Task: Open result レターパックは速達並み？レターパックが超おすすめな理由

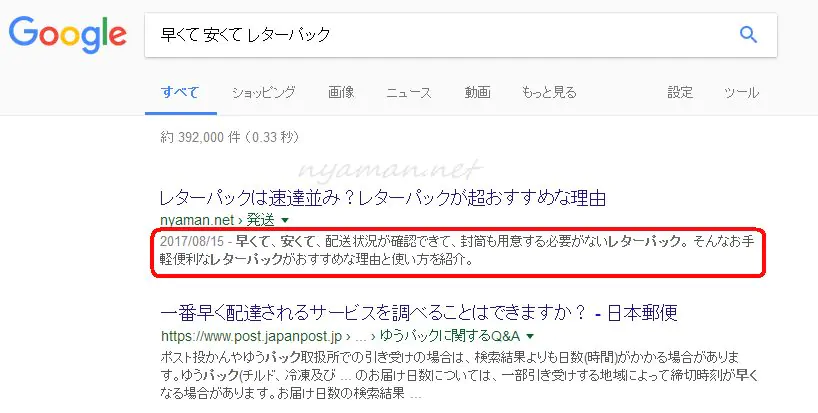Action: (x=383, y=198)
